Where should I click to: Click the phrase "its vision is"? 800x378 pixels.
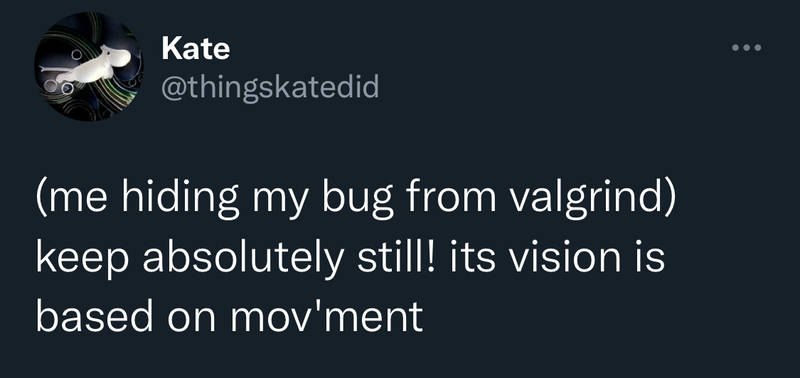(558, 258)
